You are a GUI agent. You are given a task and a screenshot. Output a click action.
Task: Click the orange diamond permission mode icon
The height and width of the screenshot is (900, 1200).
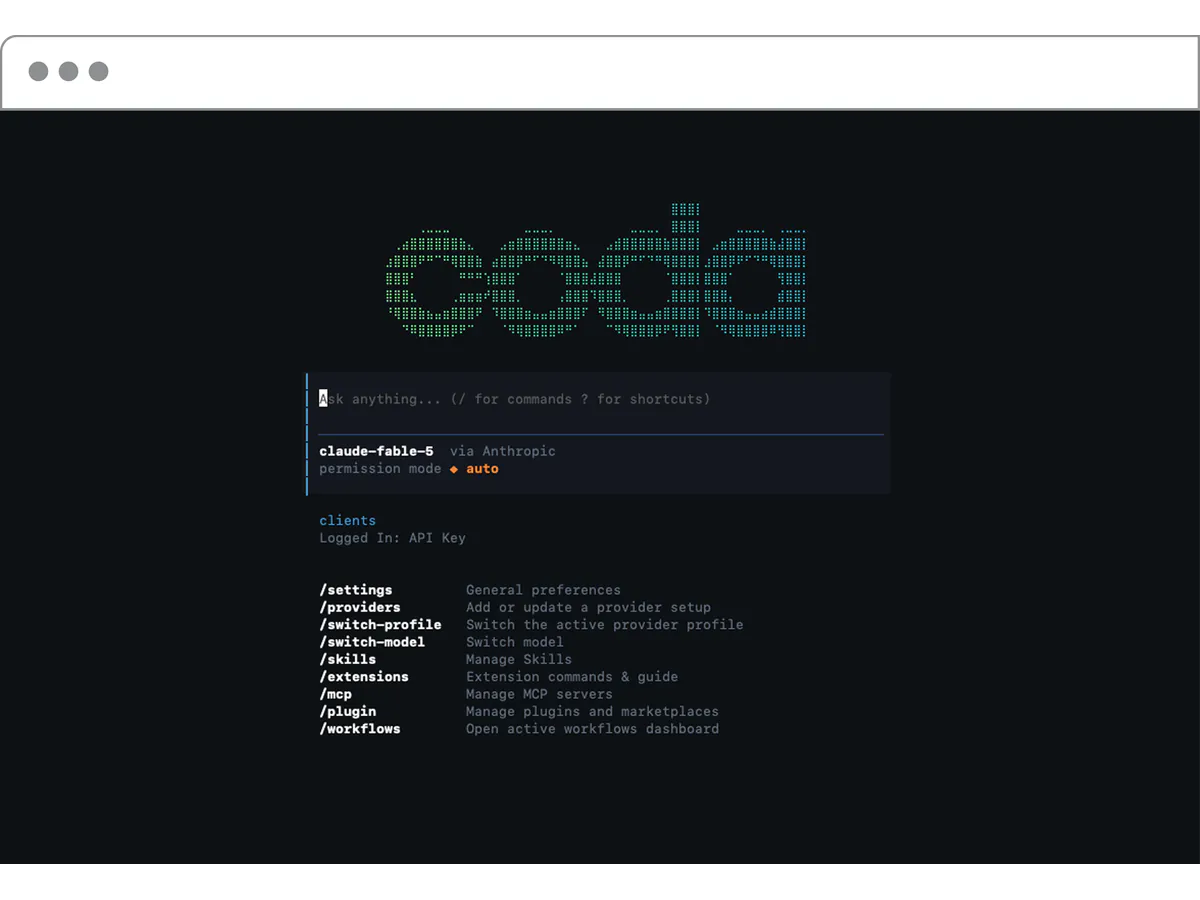tap(454, 469)
